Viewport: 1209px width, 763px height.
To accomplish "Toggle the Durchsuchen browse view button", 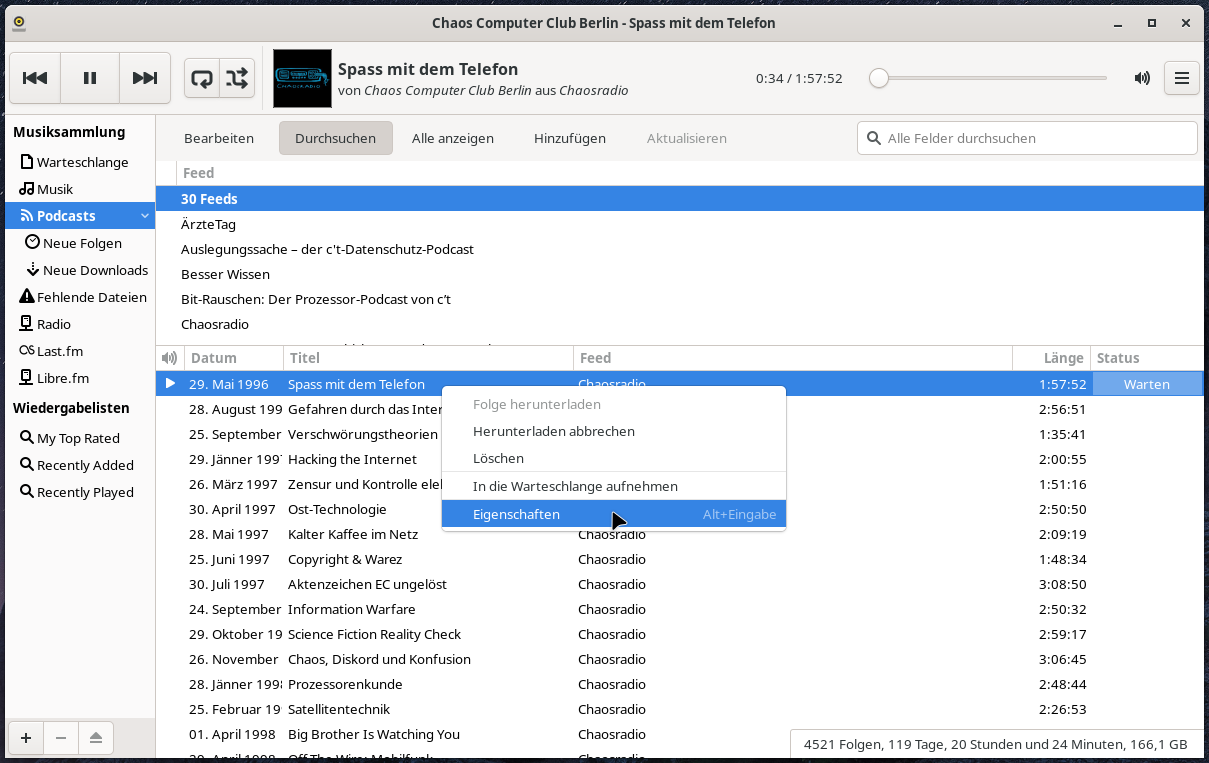I will 335,138.
